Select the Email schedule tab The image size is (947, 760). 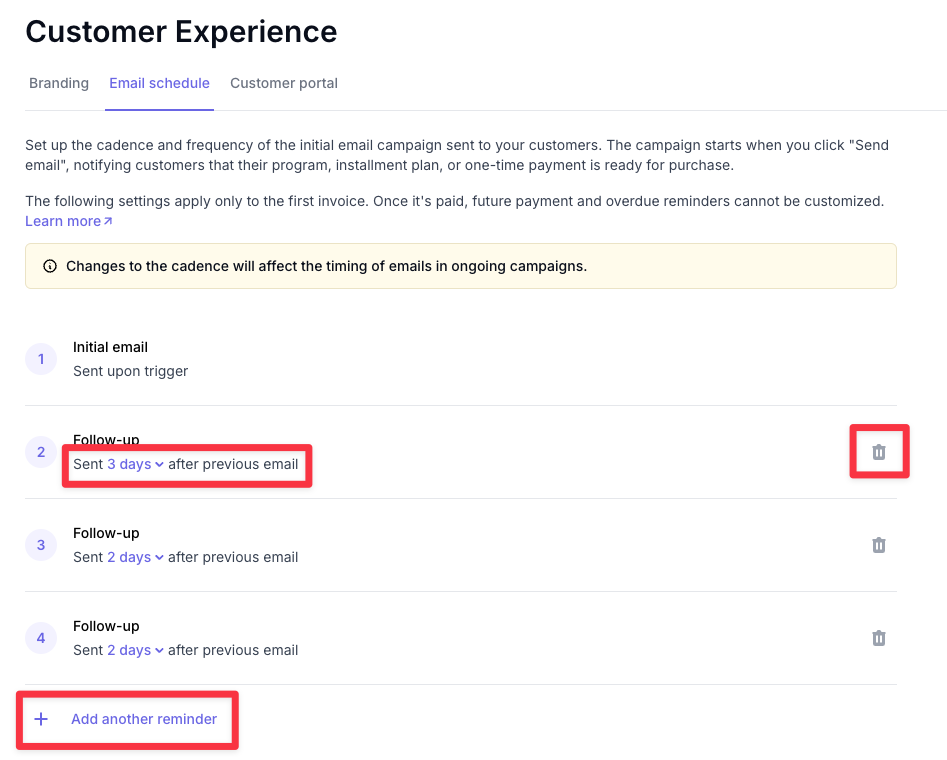click(x=159, y=83)
